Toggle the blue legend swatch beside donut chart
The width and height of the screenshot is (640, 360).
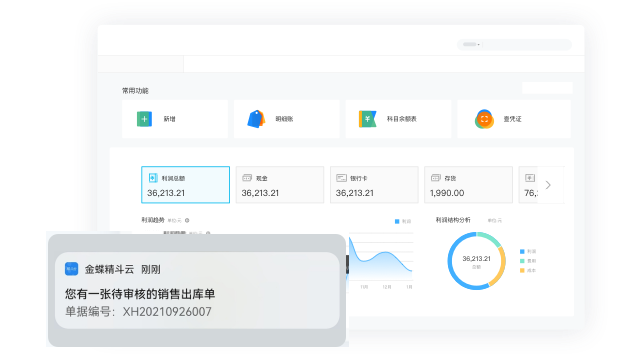[522, 251]
